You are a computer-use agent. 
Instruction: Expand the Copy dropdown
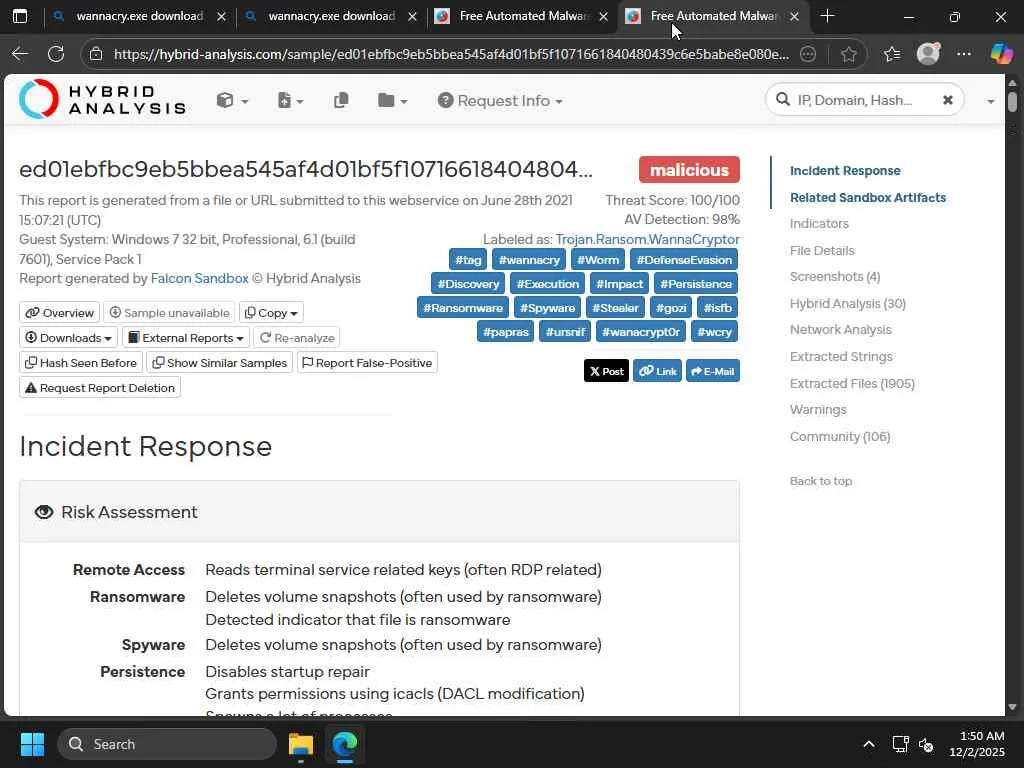pyautogui.click(x=271, y=313)
